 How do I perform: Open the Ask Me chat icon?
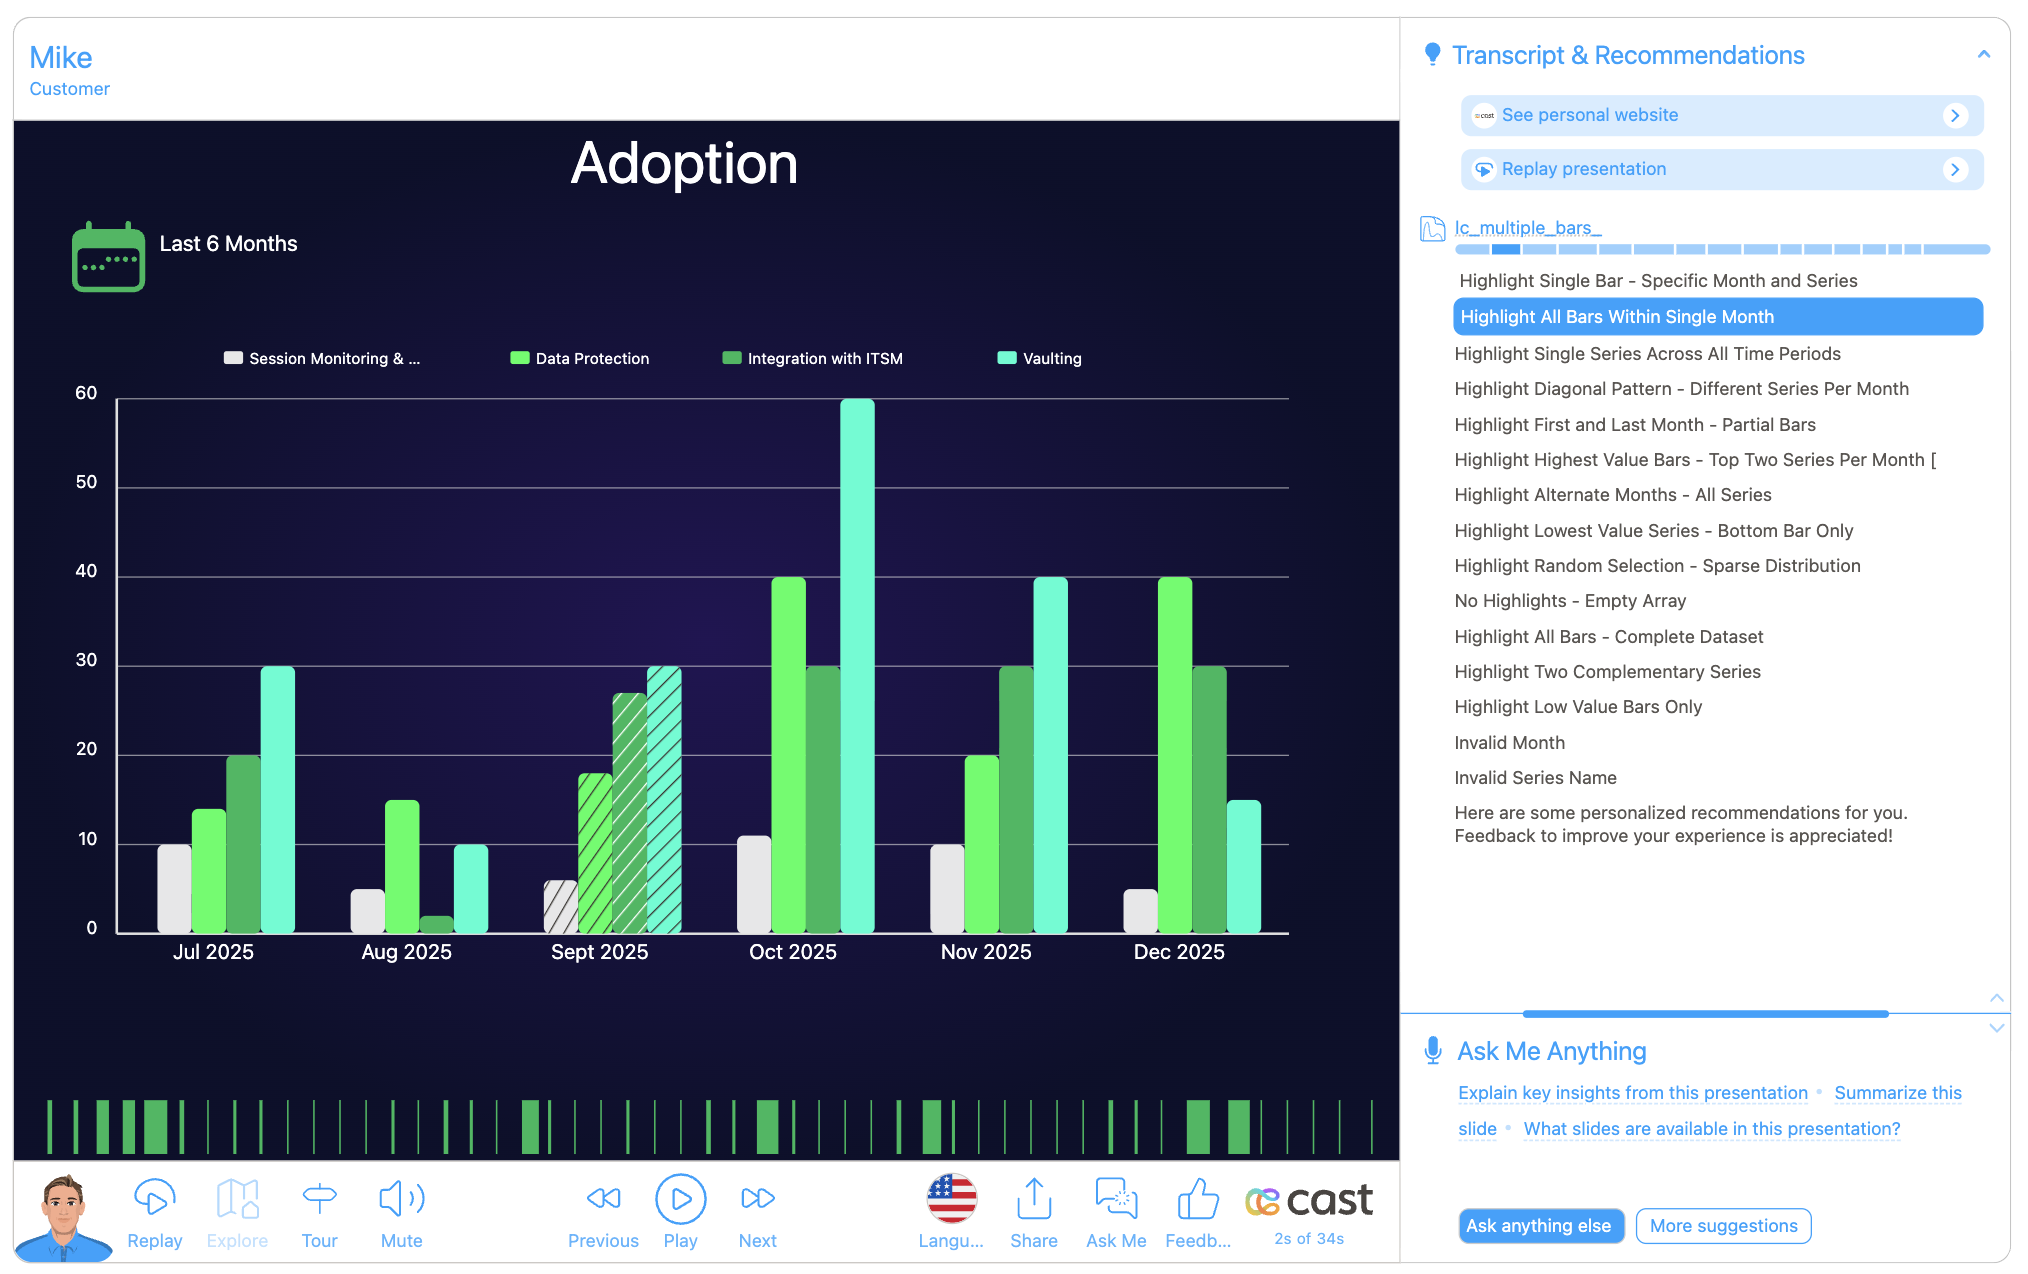[1116, 1198]
